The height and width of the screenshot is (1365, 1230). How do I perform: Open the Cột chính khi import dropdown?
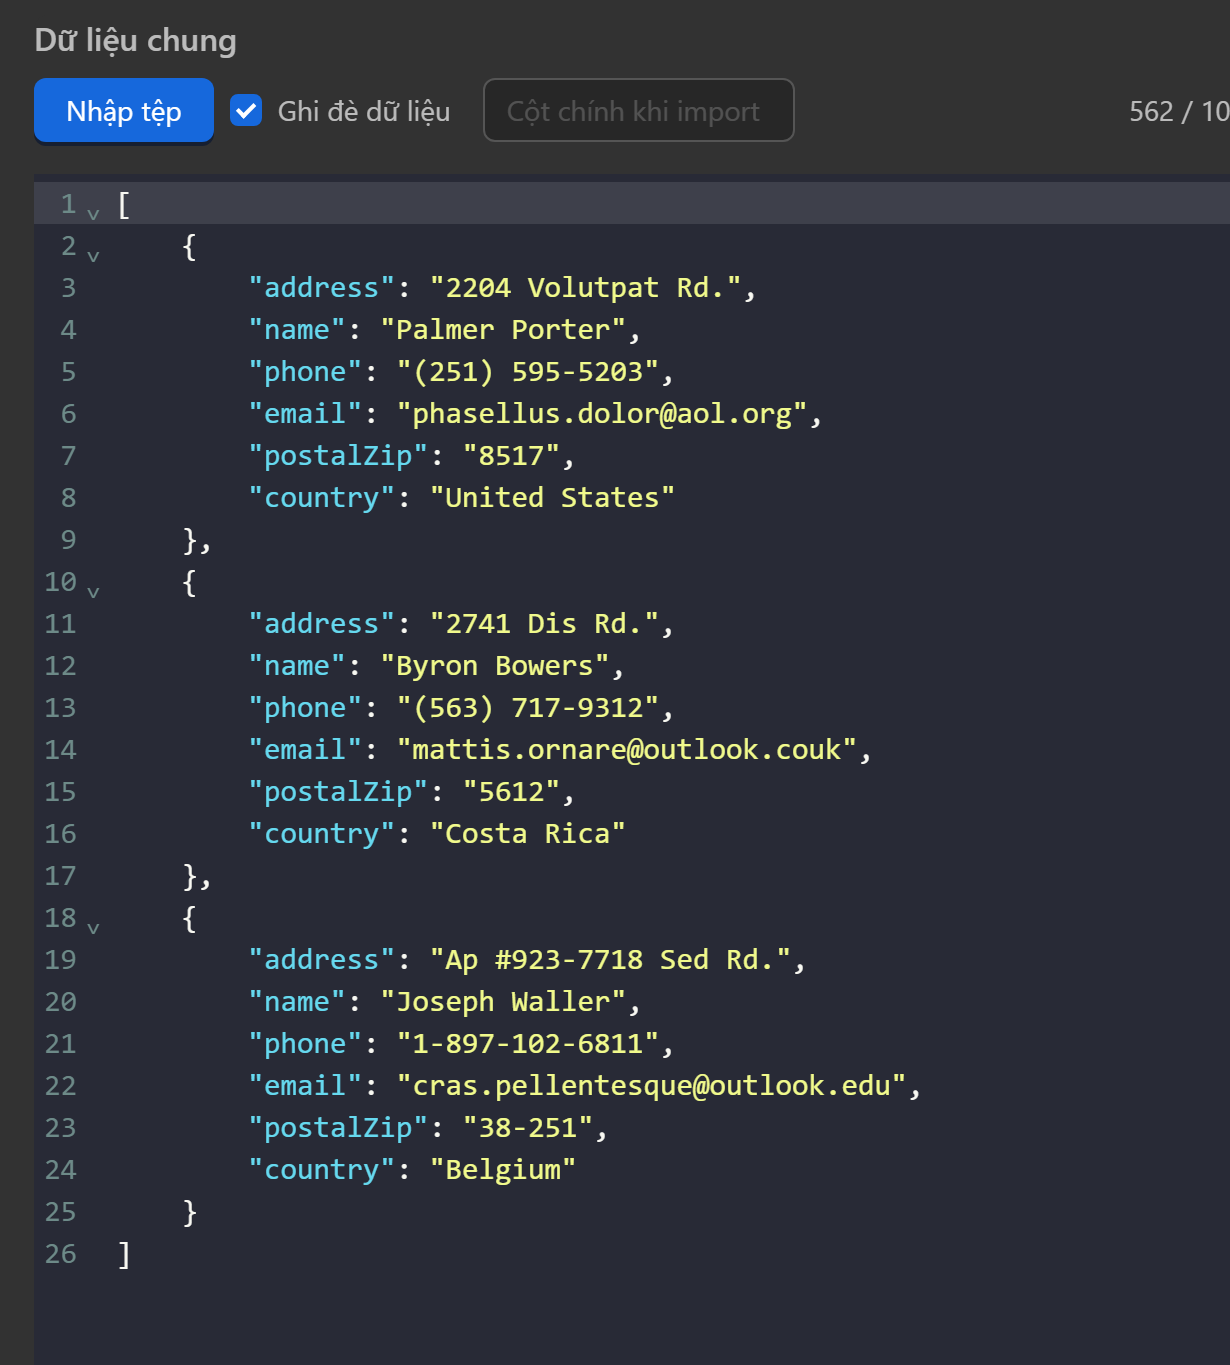(x=638, y=111)
